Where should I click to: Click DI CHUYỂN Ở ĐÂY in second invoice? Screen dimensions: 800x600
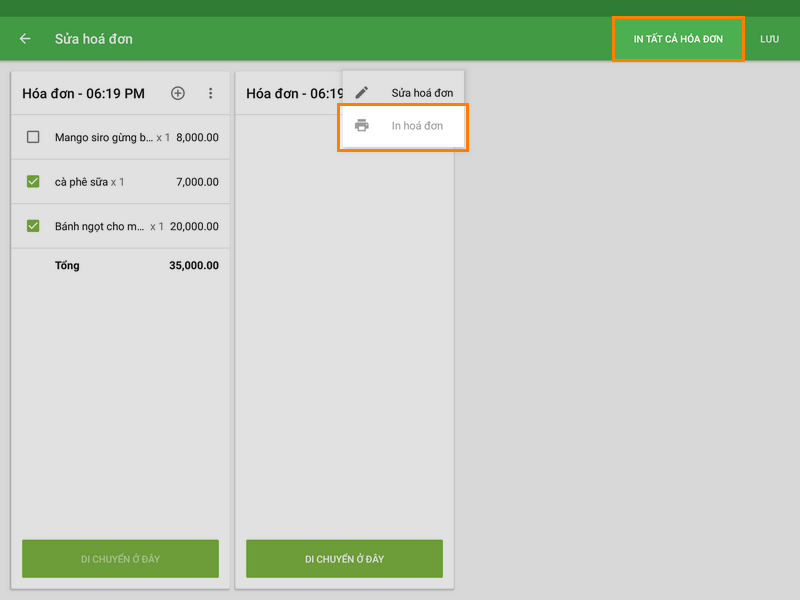pyautogui.click(x=344, y=559)
